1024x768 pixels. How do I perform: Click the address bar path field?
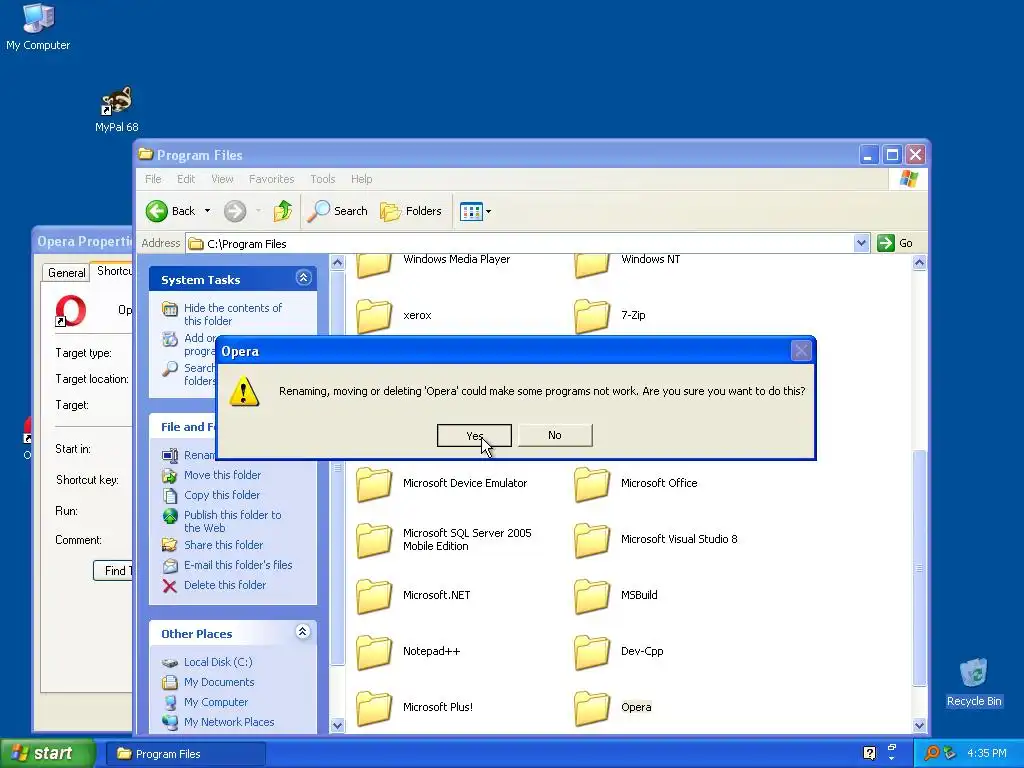pyautogui.click(x=520, y=244)
